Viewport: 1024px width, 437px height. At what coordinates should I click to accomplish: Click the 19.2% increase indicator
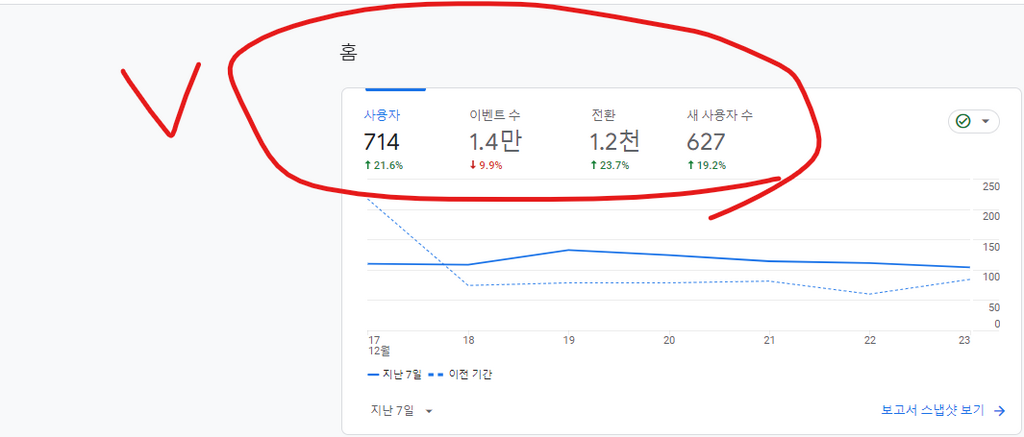(x=706, y=166)
